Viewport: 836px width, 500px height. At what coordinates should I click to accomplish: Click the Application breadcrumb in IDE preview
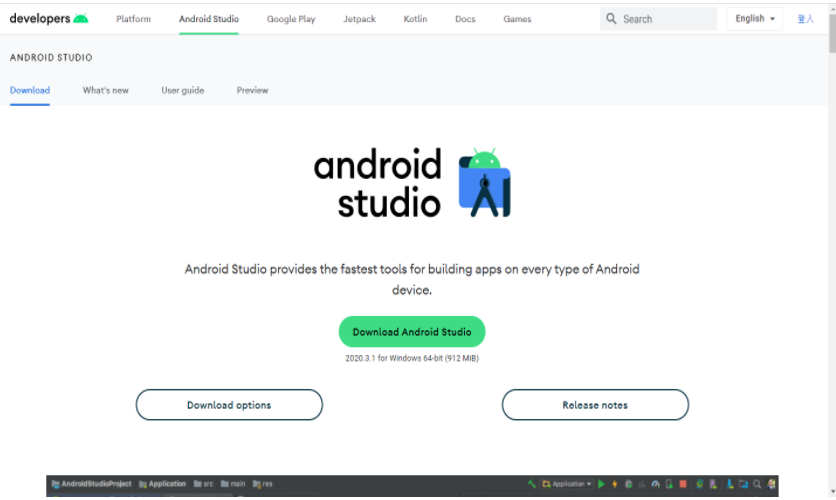[162, 484]
